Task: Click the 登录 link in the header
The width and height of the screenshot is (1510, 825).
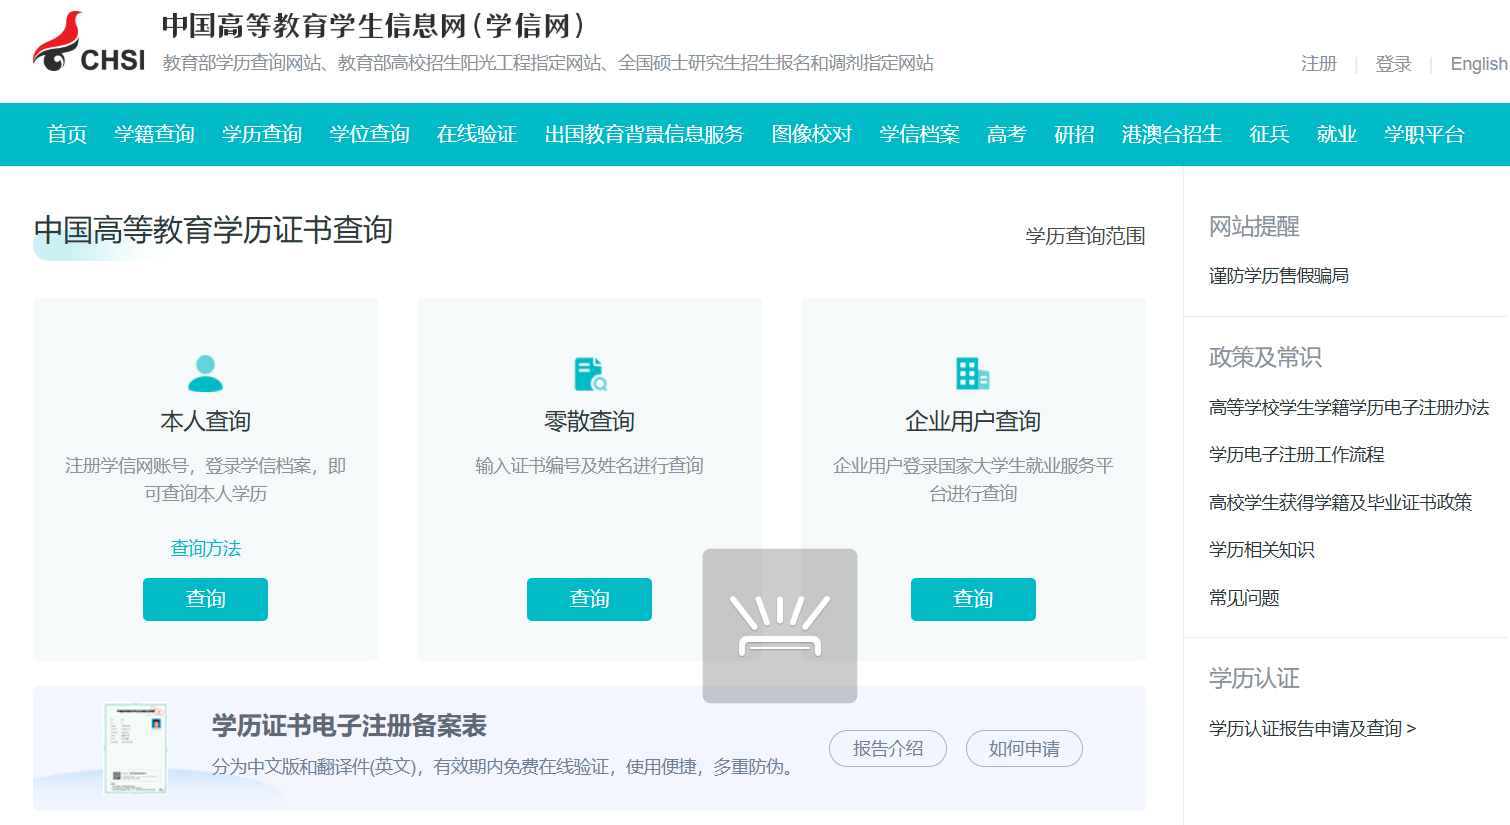Action: [1393, 64]
